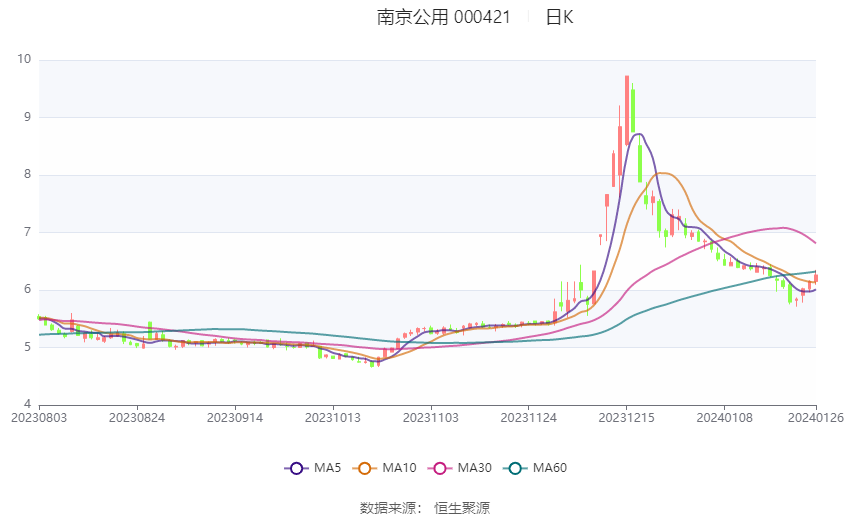Click the y-axis value 4
The image size is (850, 516).
(x=28, y=404)
